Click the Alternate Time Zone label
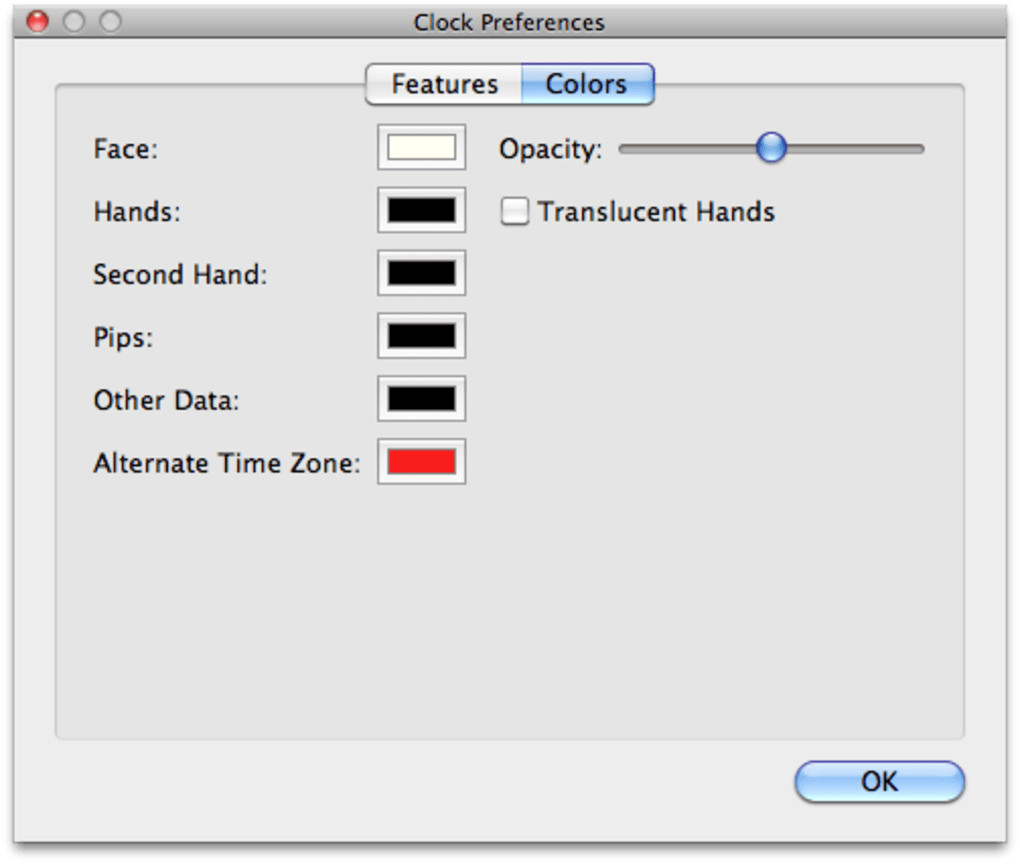 pos(226,464)
